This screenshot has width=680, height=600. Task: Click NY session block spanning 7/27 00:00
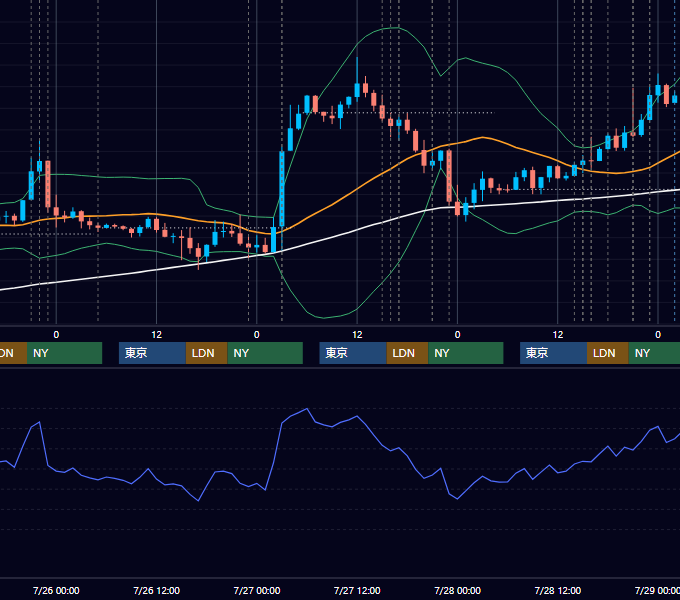[x=265, y=353]
